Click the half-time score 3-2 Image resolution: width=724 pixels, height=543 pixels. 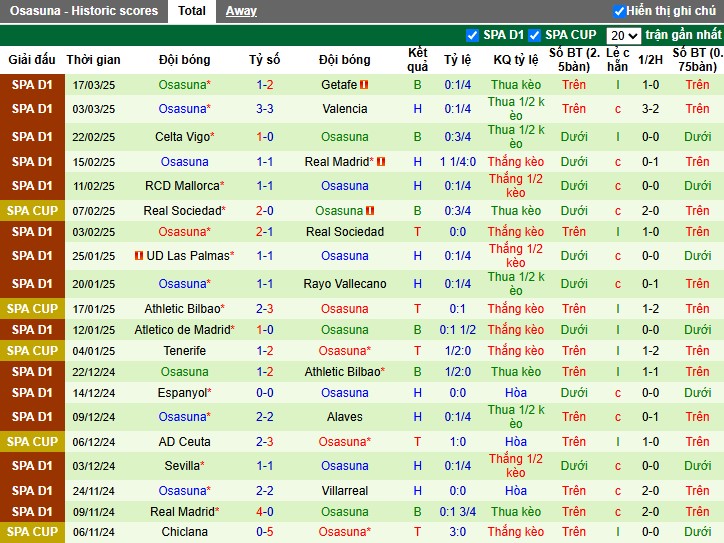point(650,109)
